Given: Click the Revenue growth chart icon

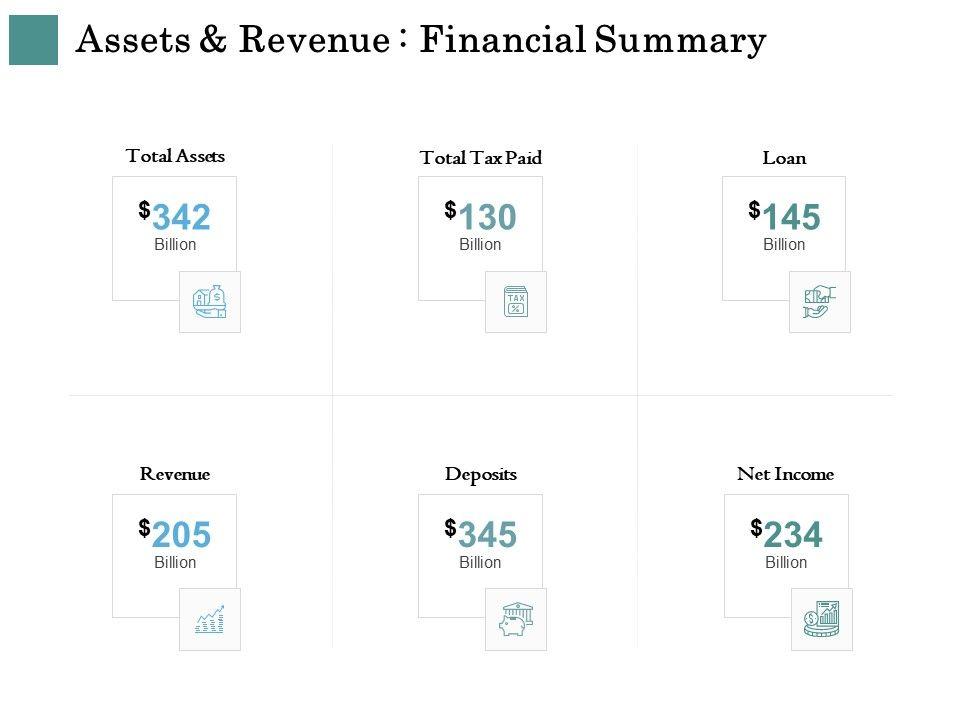Looking at the screenshot, I should 210,619.
